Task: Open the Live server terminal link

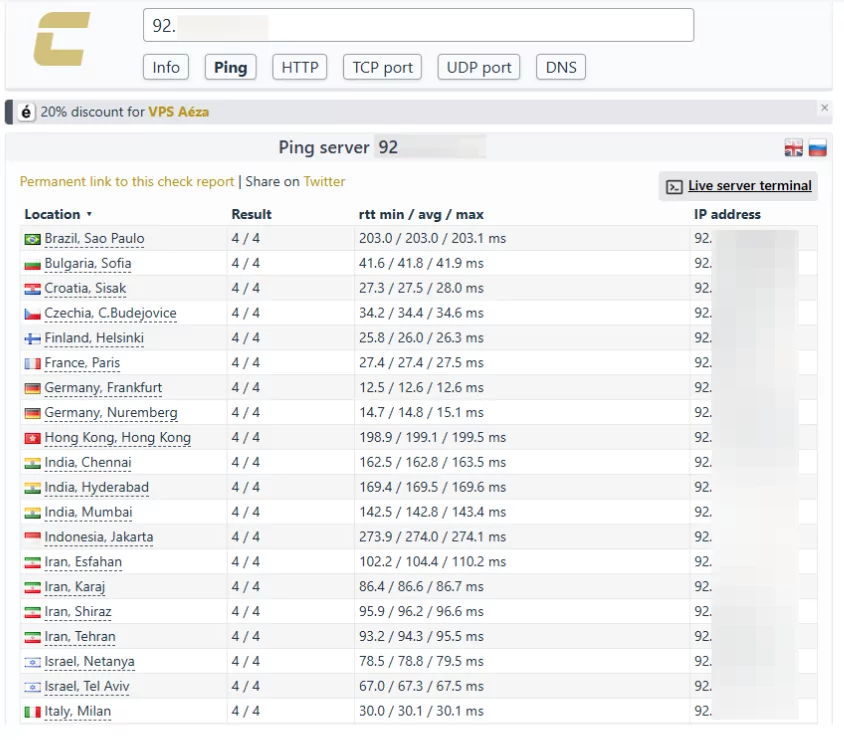Action: tap(750, 186)
